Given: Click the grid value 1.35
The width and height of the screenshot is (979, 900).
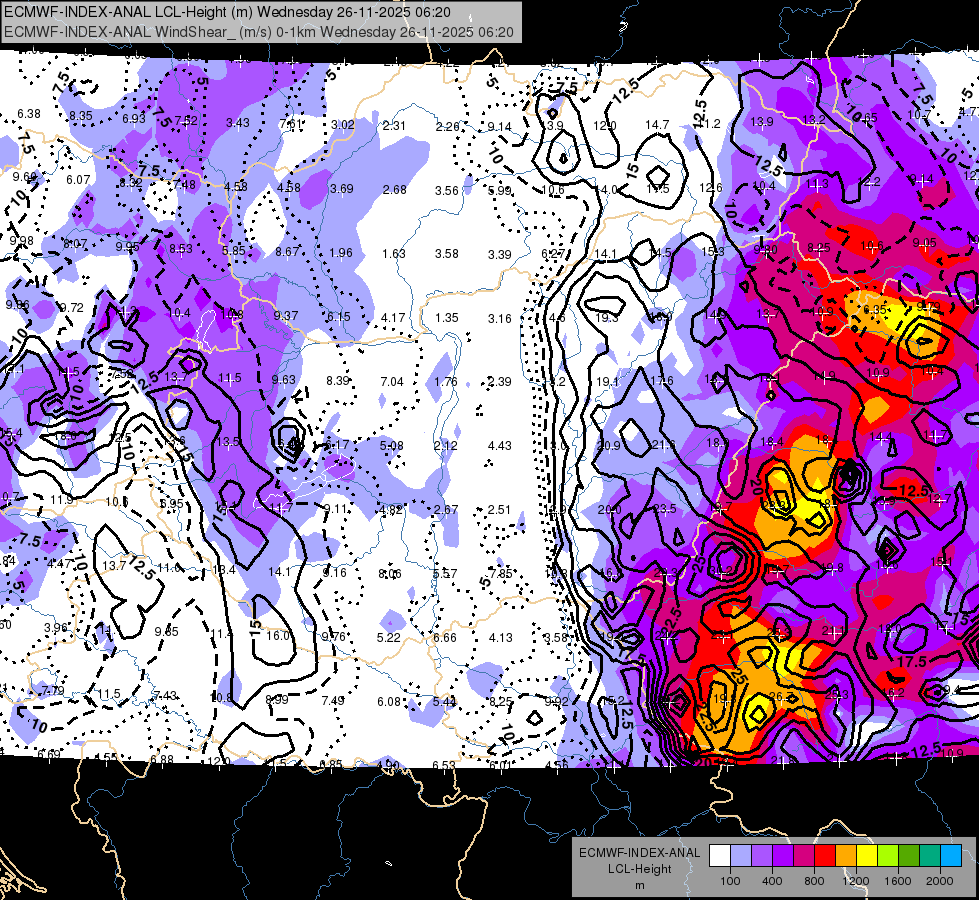Looking at the screenshot, I should (447, 317).
